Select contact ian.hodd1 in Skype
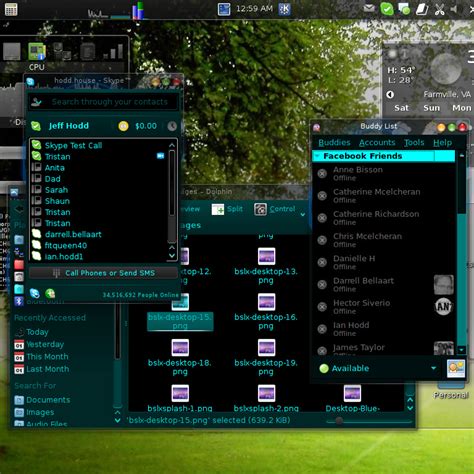 point(64,257)
